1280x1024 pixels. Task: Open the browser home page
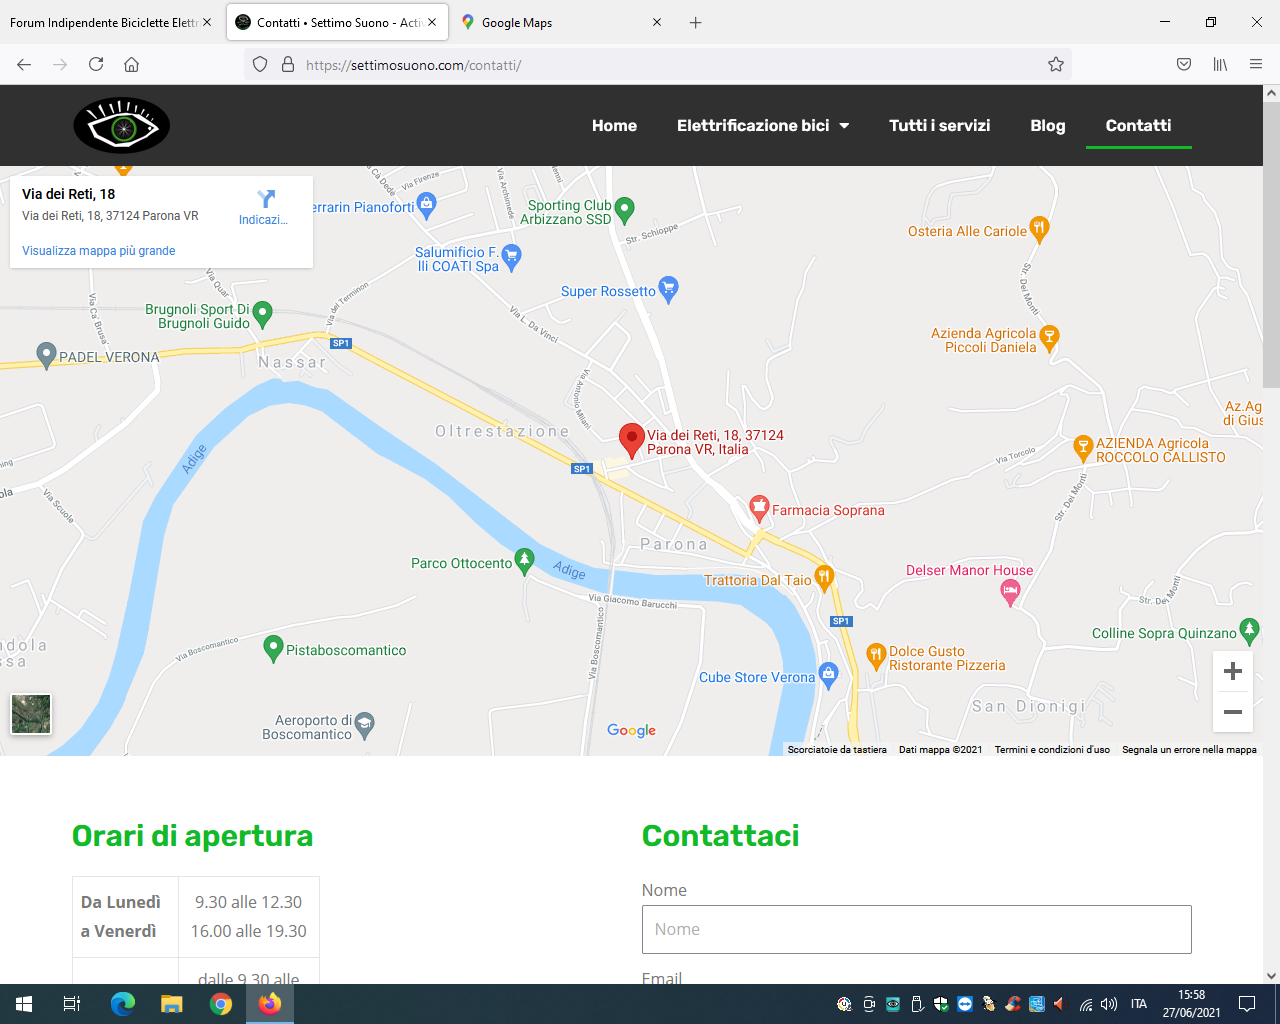pyautogui.click(x=131, y=64)
